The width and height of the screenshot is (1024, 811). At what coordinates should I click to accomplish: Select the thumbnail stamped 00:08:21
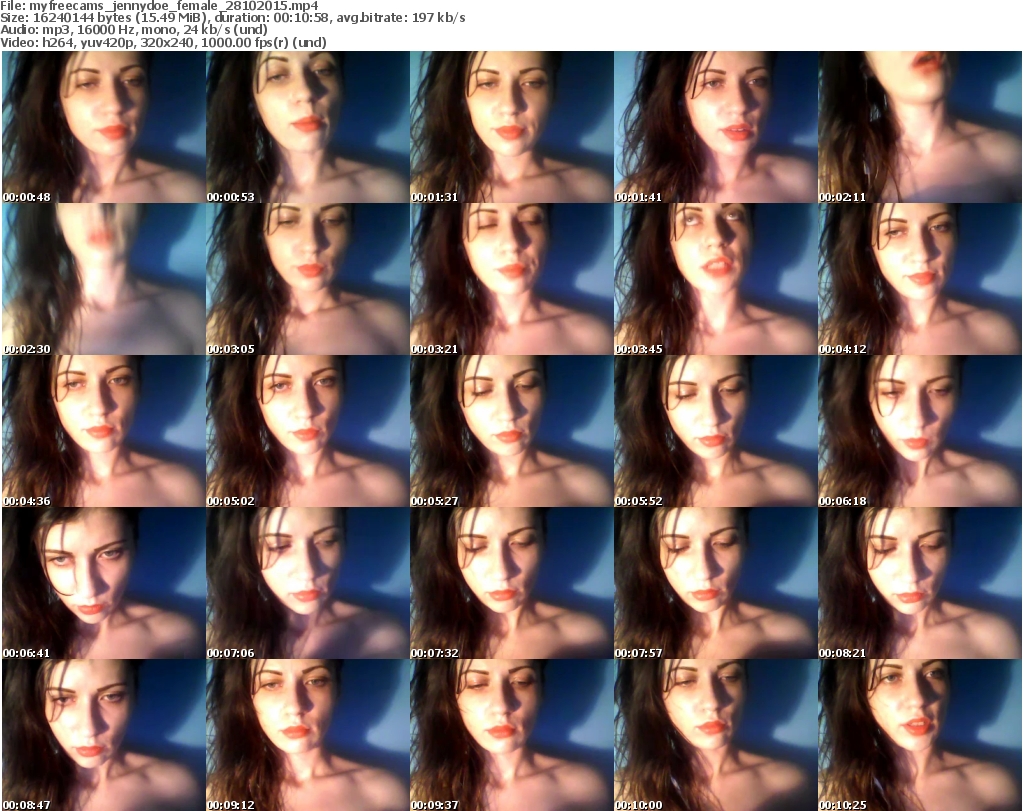point(920,583)
